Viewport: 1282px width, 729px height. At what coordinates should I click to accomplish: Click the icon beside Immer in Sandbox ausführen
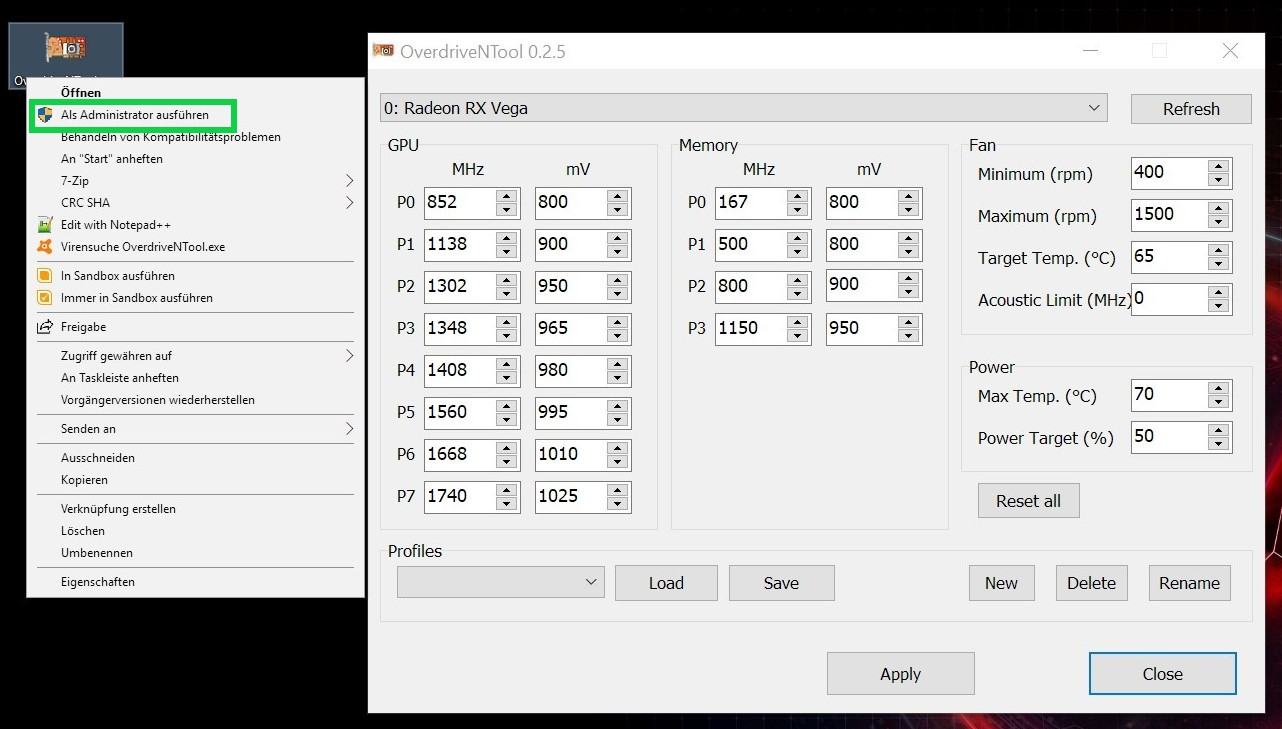[44, 298]
